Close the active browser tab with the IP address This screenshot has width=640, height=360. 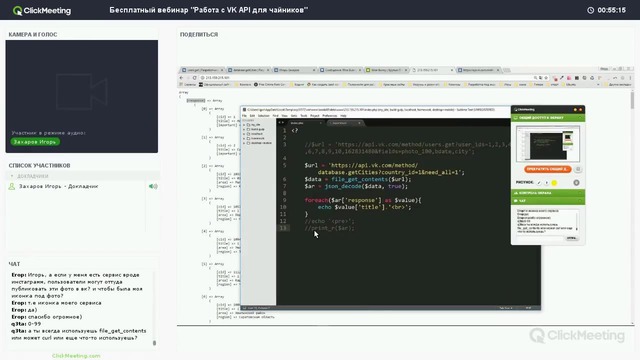coord(452,70)
